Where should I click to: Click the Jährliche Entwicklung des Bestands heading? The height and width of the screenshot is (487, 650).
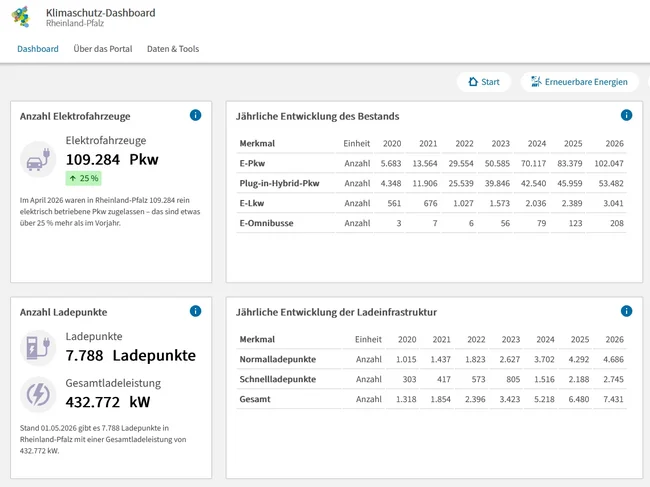tap(318, 116)
